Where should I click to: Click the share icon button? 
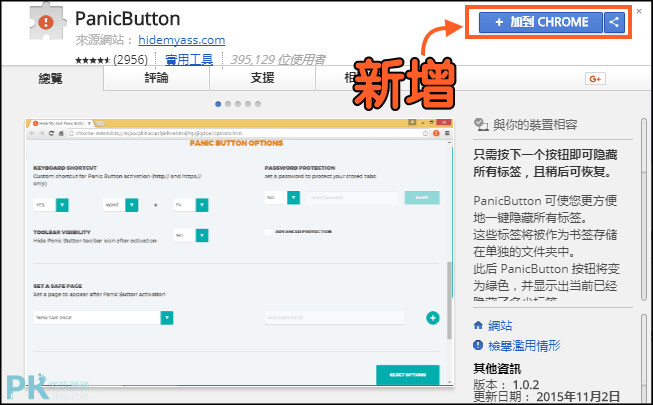point(614,22)
